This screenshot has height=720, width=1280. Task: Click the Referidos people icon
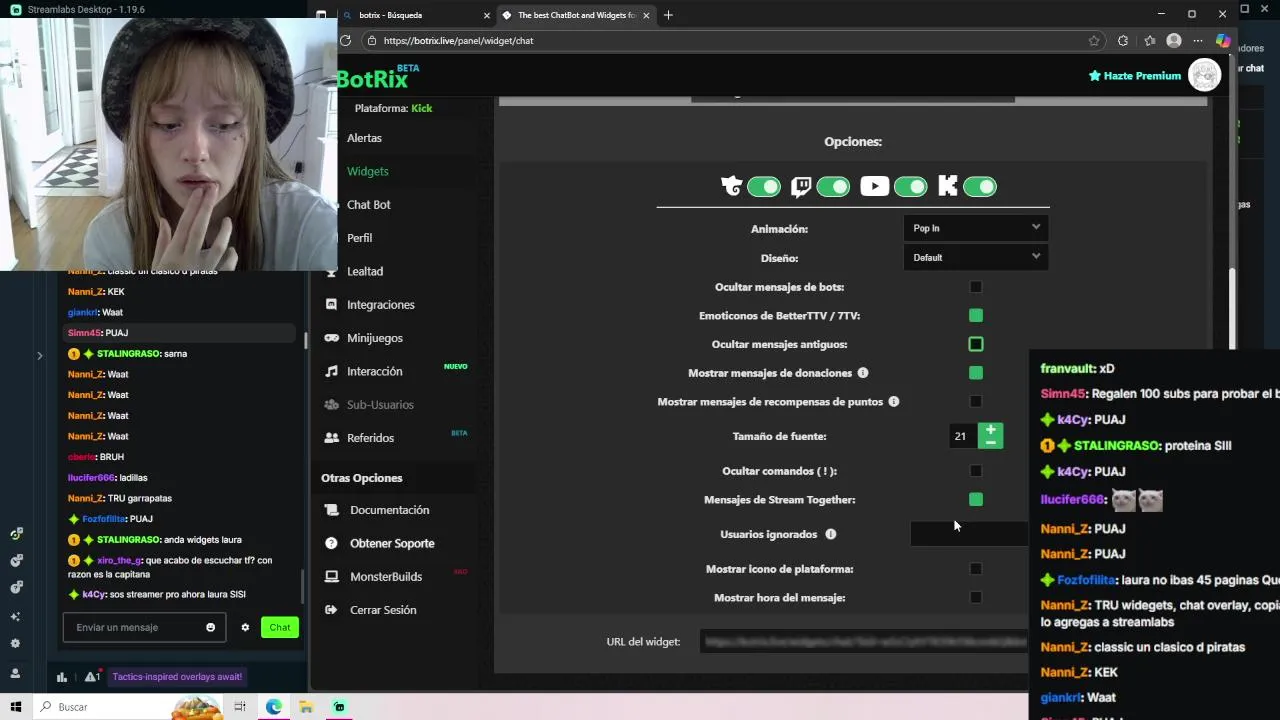[x=332, y=438]
